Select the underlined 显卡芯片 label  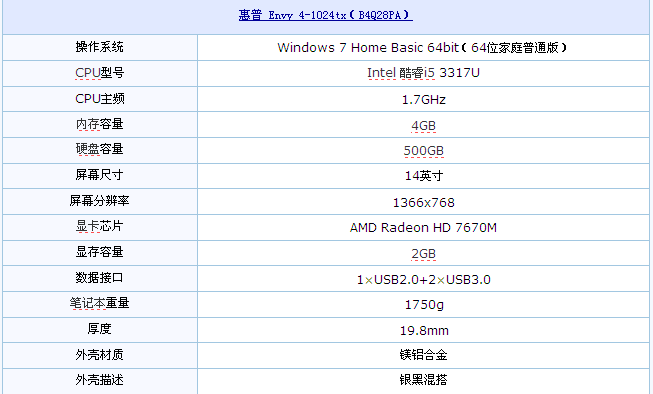click(100, 226)
